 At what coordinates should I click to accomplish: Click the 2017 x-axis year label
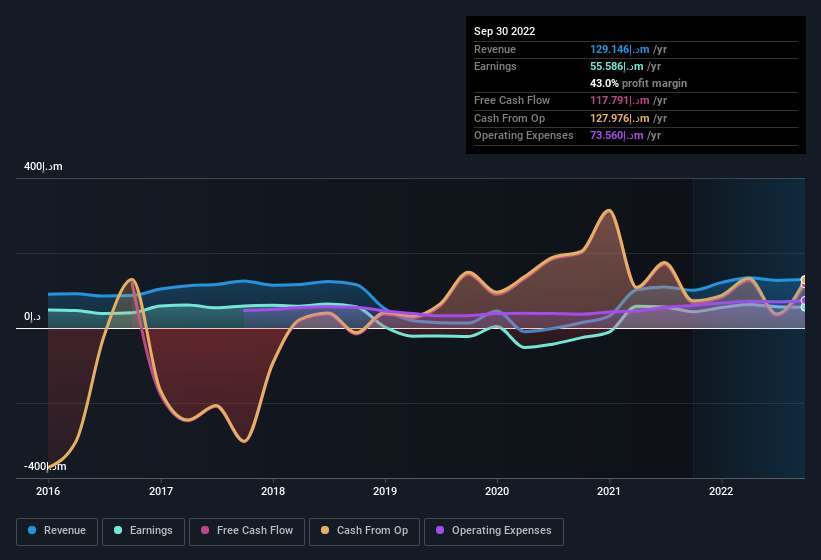(161, 491)
